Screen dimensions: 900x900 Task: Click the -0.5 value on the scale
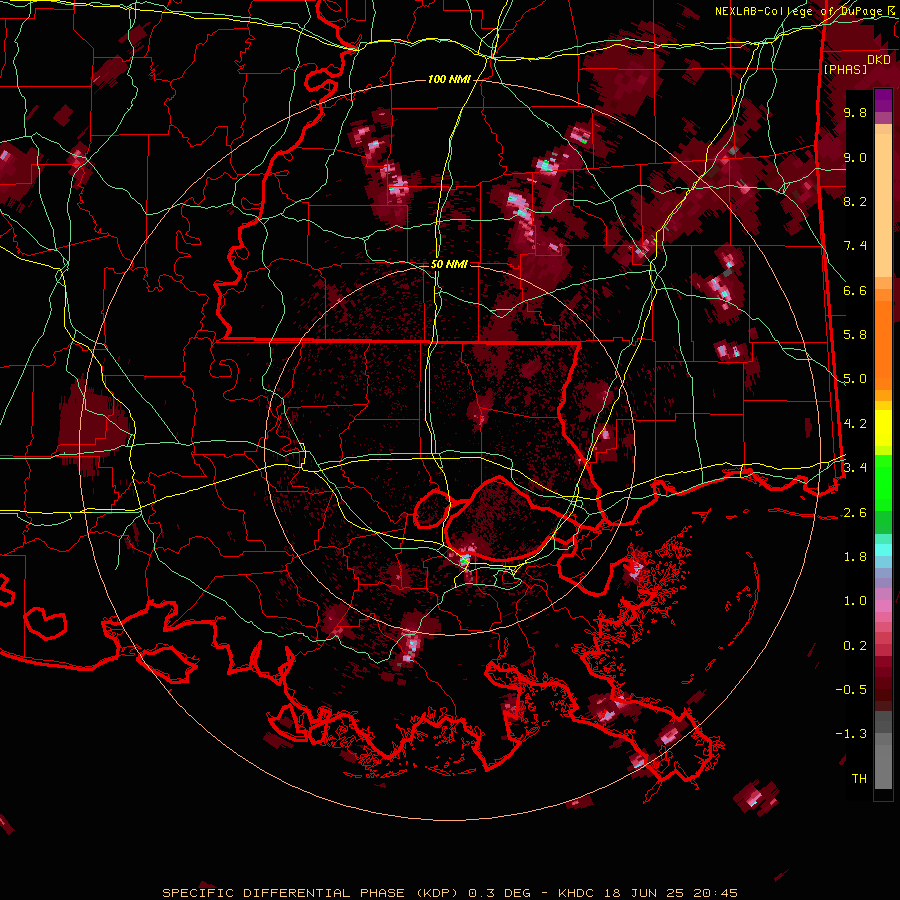click(x=851, y=690)
